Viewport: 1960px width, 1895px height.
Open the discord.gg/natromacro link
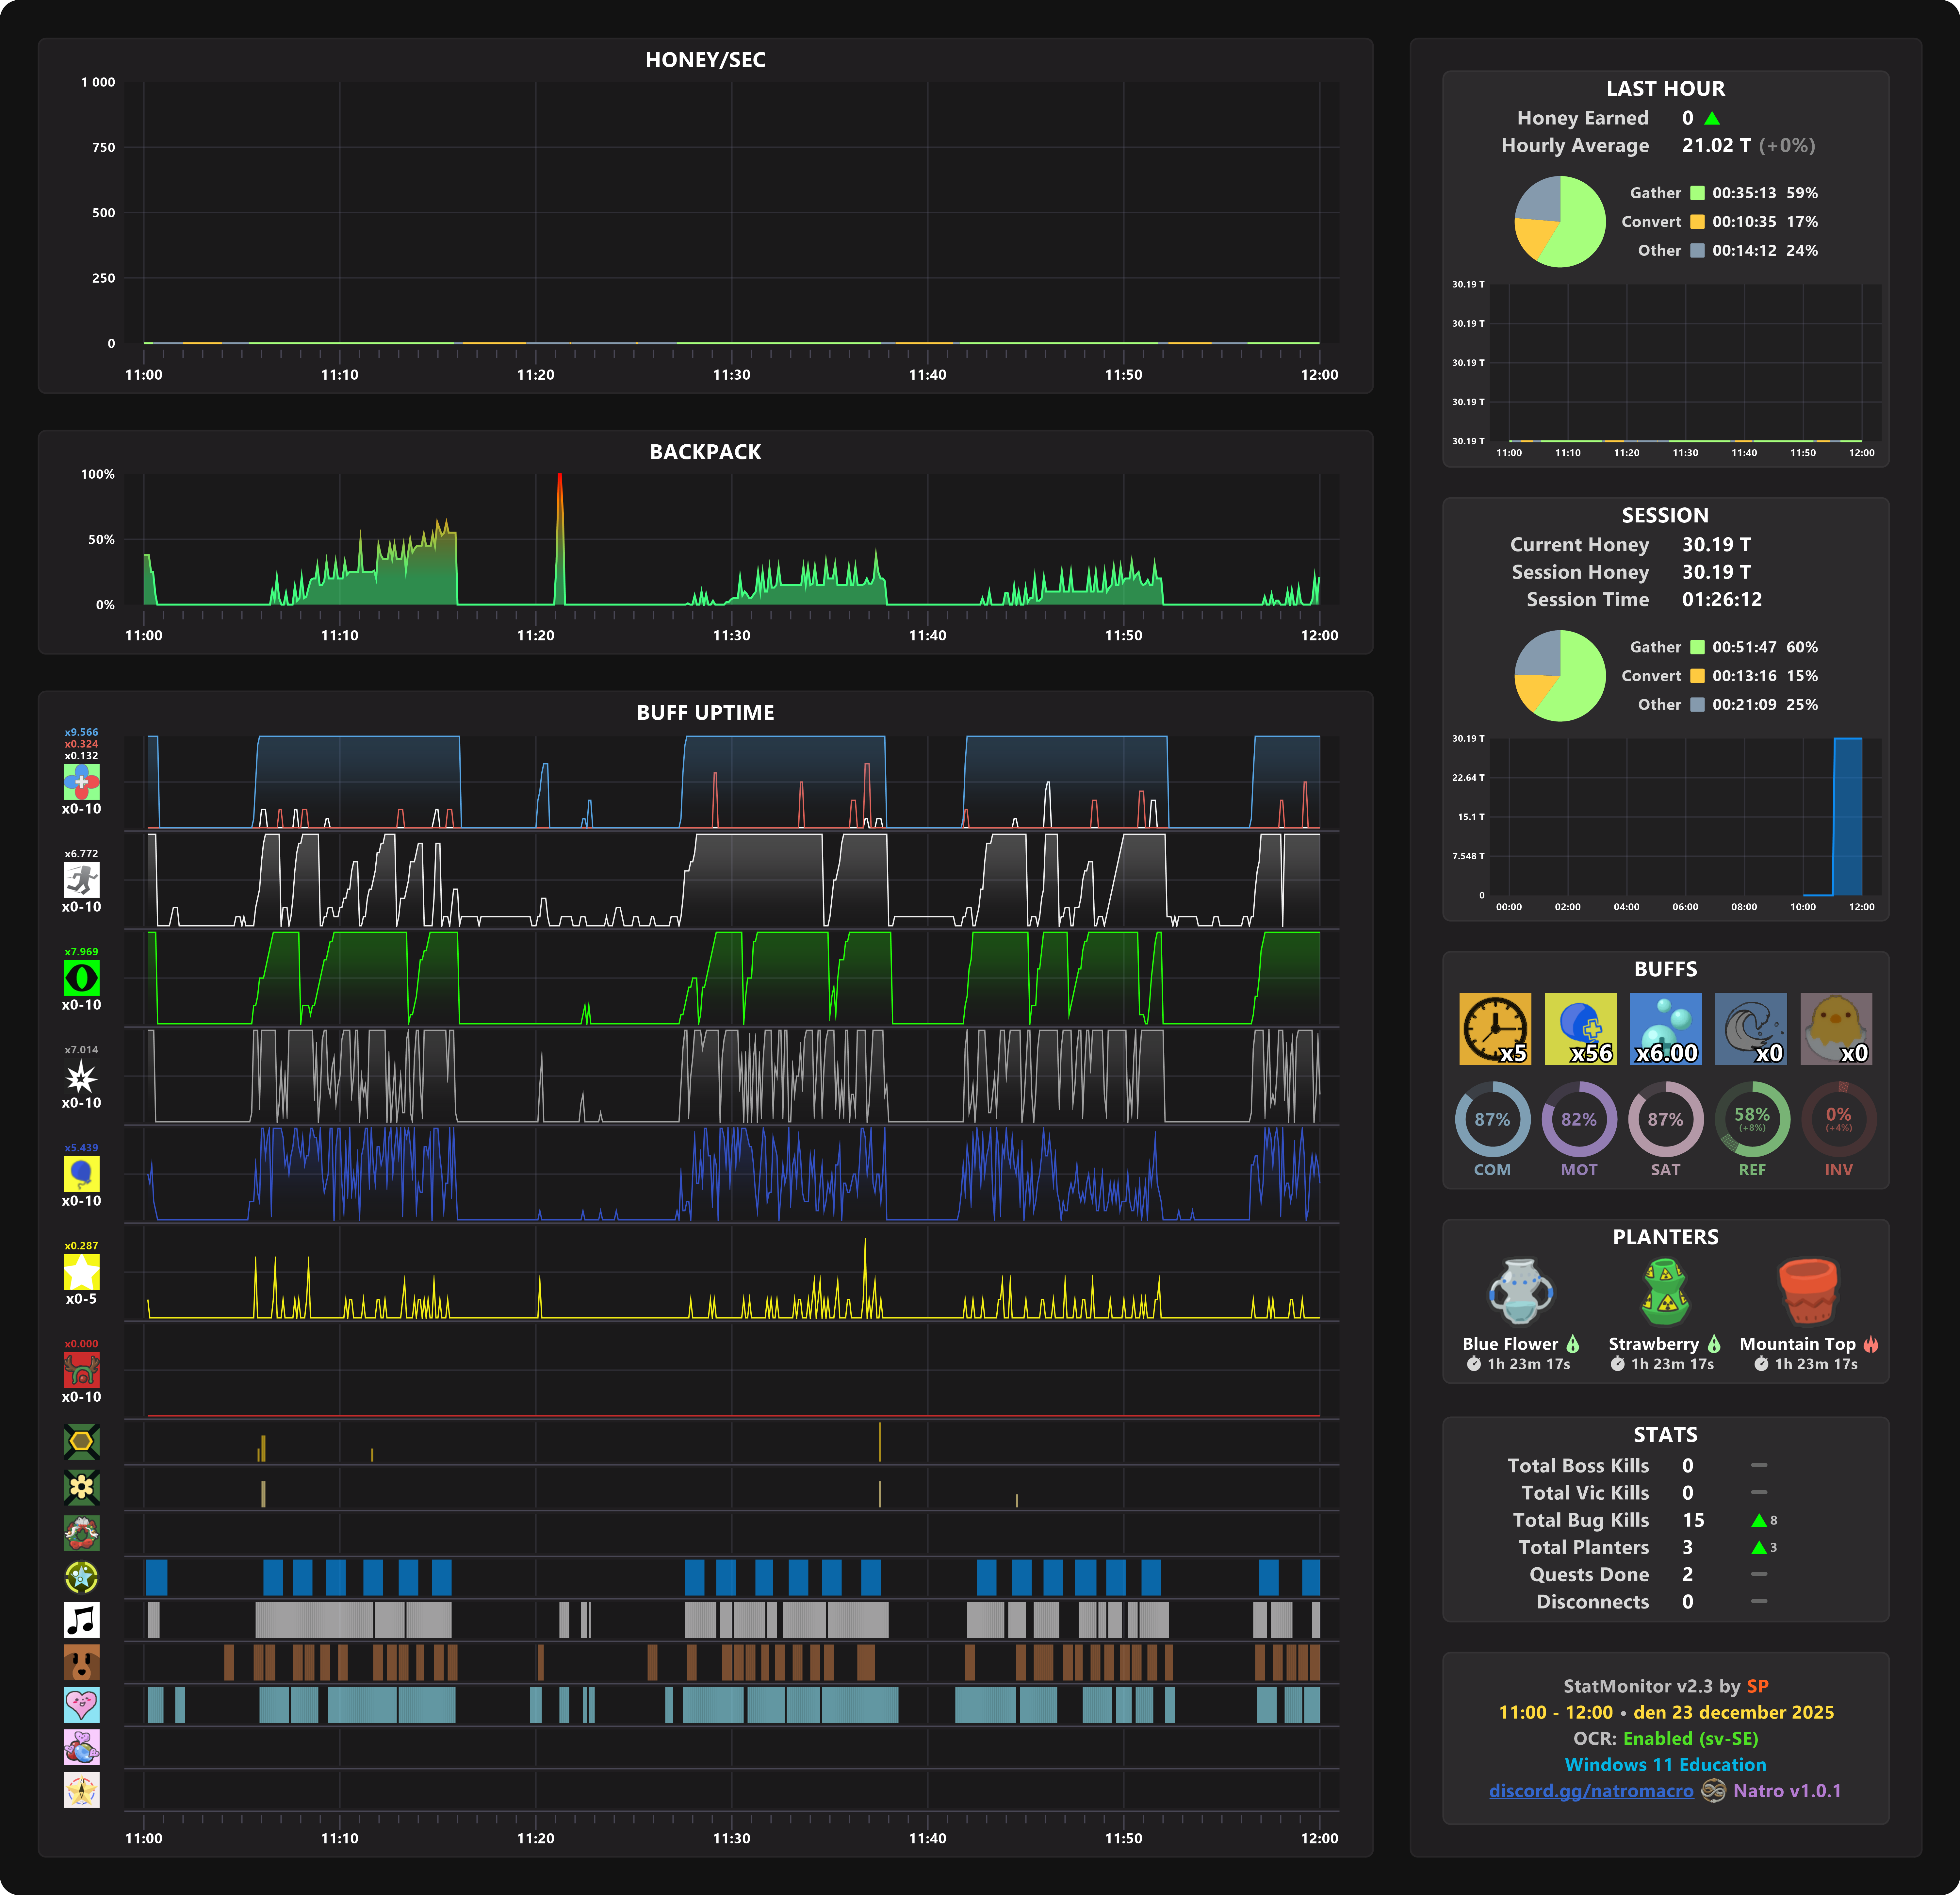[x=1592, y=1791]
